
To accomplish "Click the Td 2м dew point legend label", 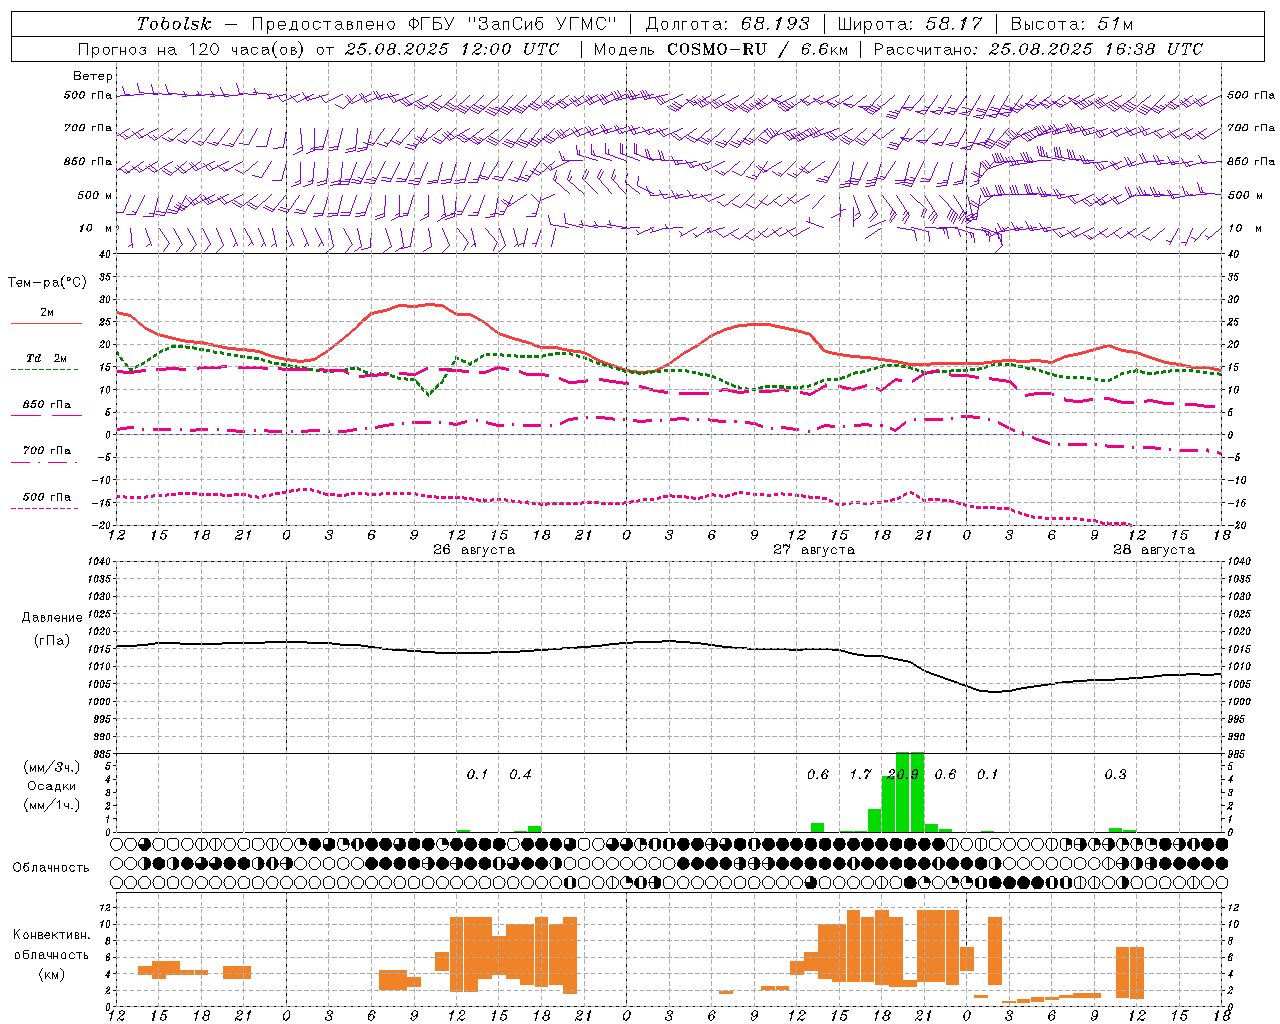I will click(x=46, y=358).
